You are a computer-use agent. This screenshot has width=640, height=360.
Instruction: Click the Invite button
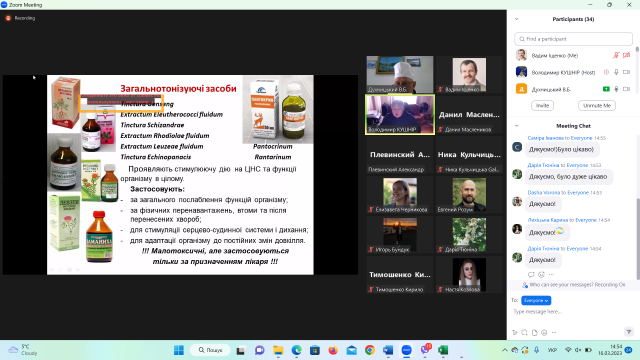[x=542, y=105]
